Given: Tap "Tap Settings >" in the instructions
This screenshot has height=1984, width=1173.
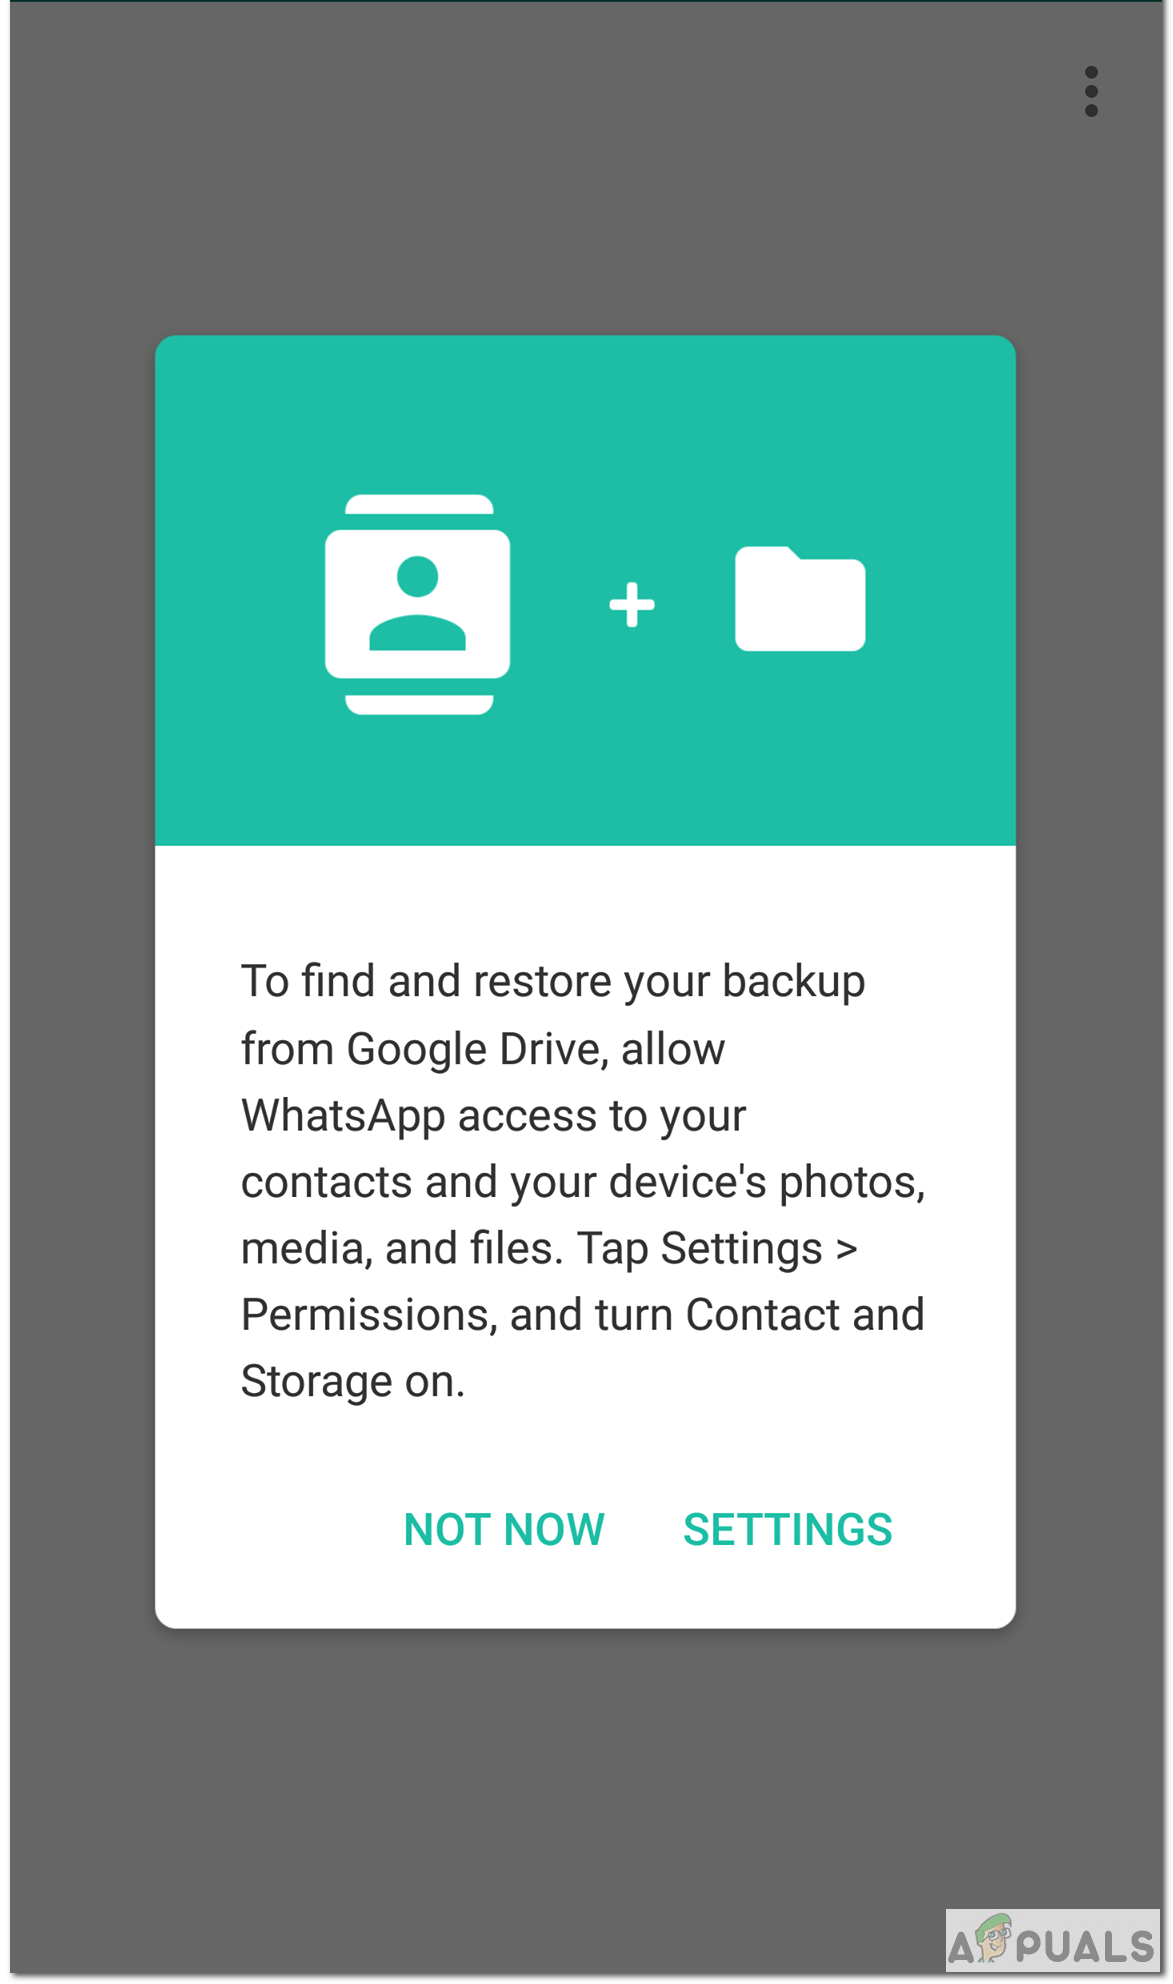Looking at the screenshot, I should point(717,1248).
